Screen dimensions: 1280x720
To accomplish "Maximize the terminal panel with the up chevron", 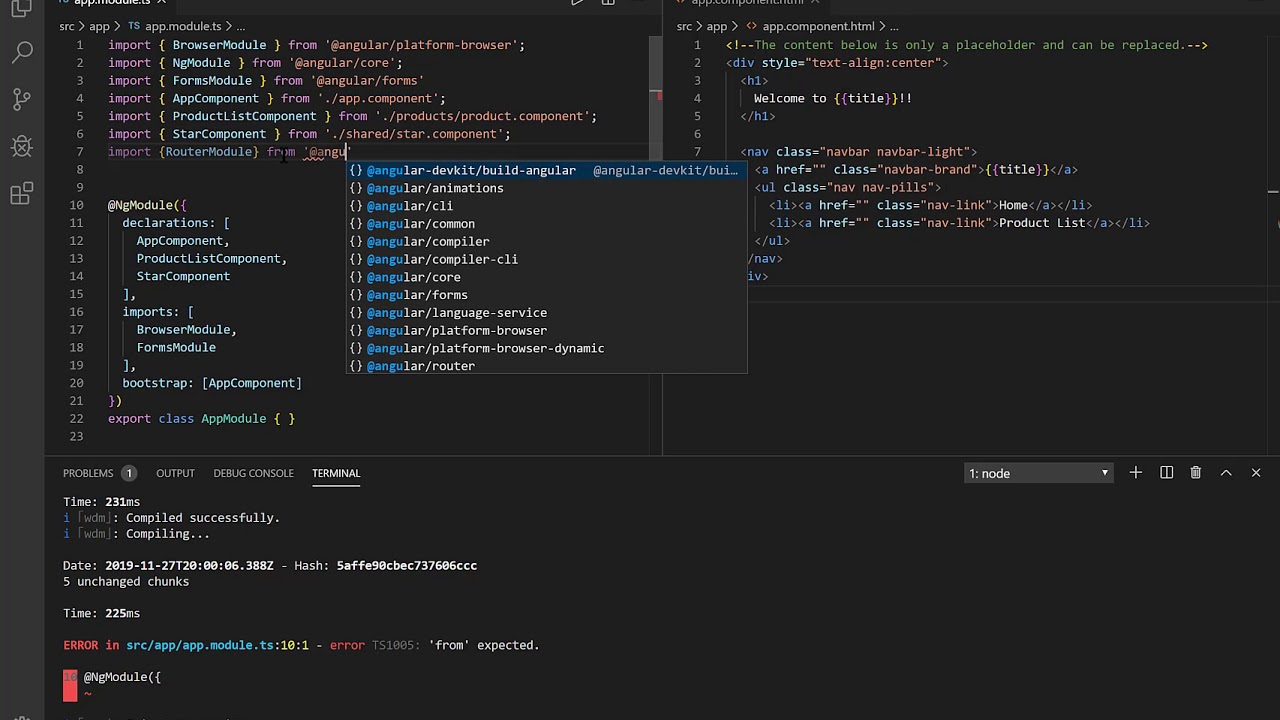I will [1226, 473].
